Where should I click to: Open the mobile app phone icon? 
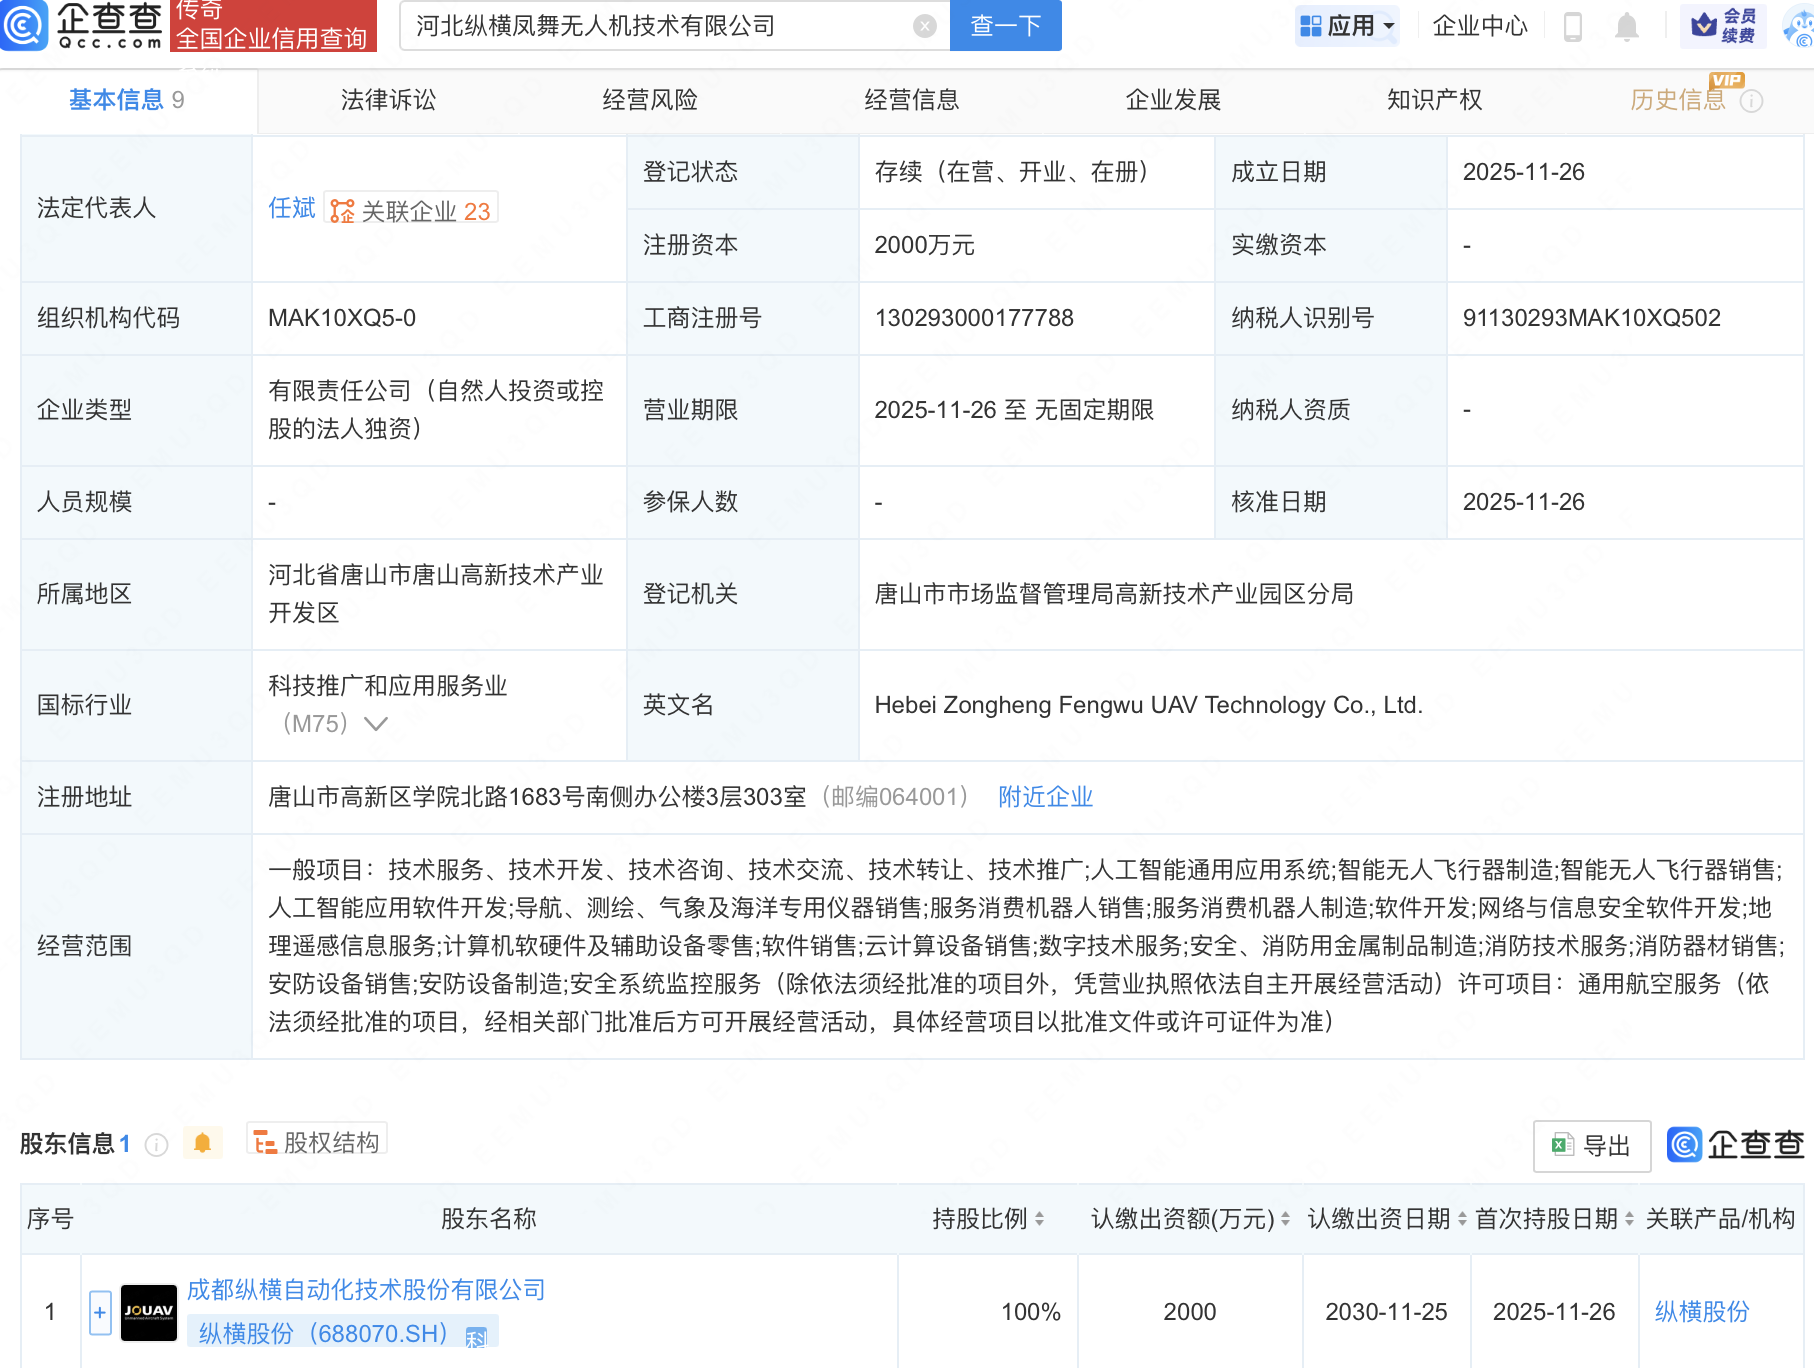coord(1572,26)
